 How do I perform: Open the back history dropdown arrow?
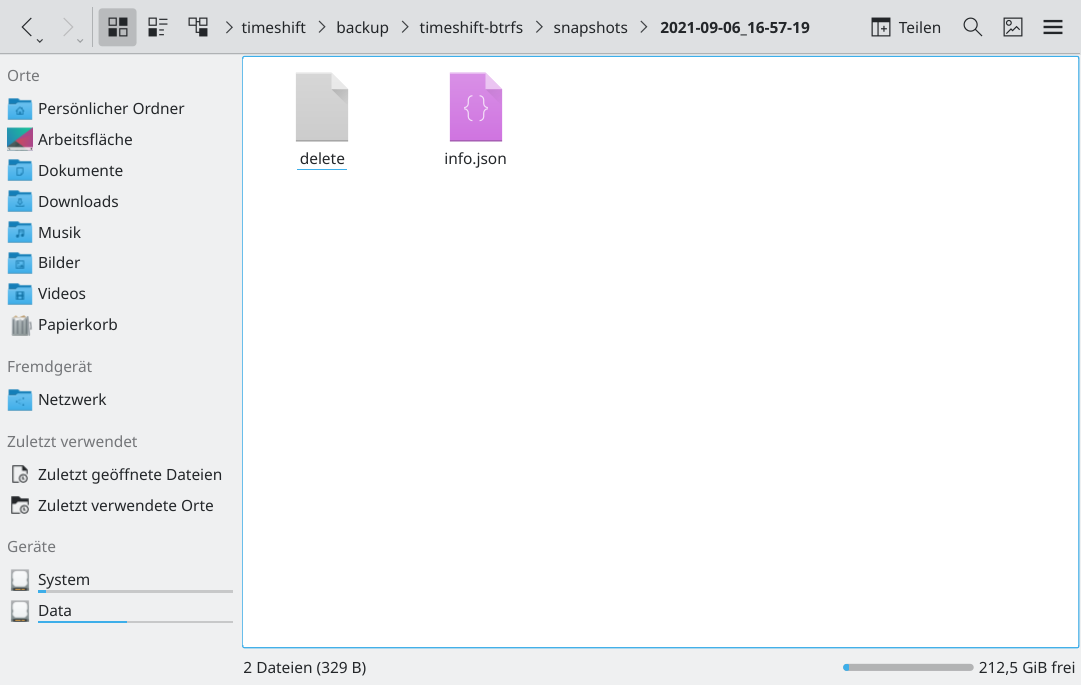click(x=40, y=41)
